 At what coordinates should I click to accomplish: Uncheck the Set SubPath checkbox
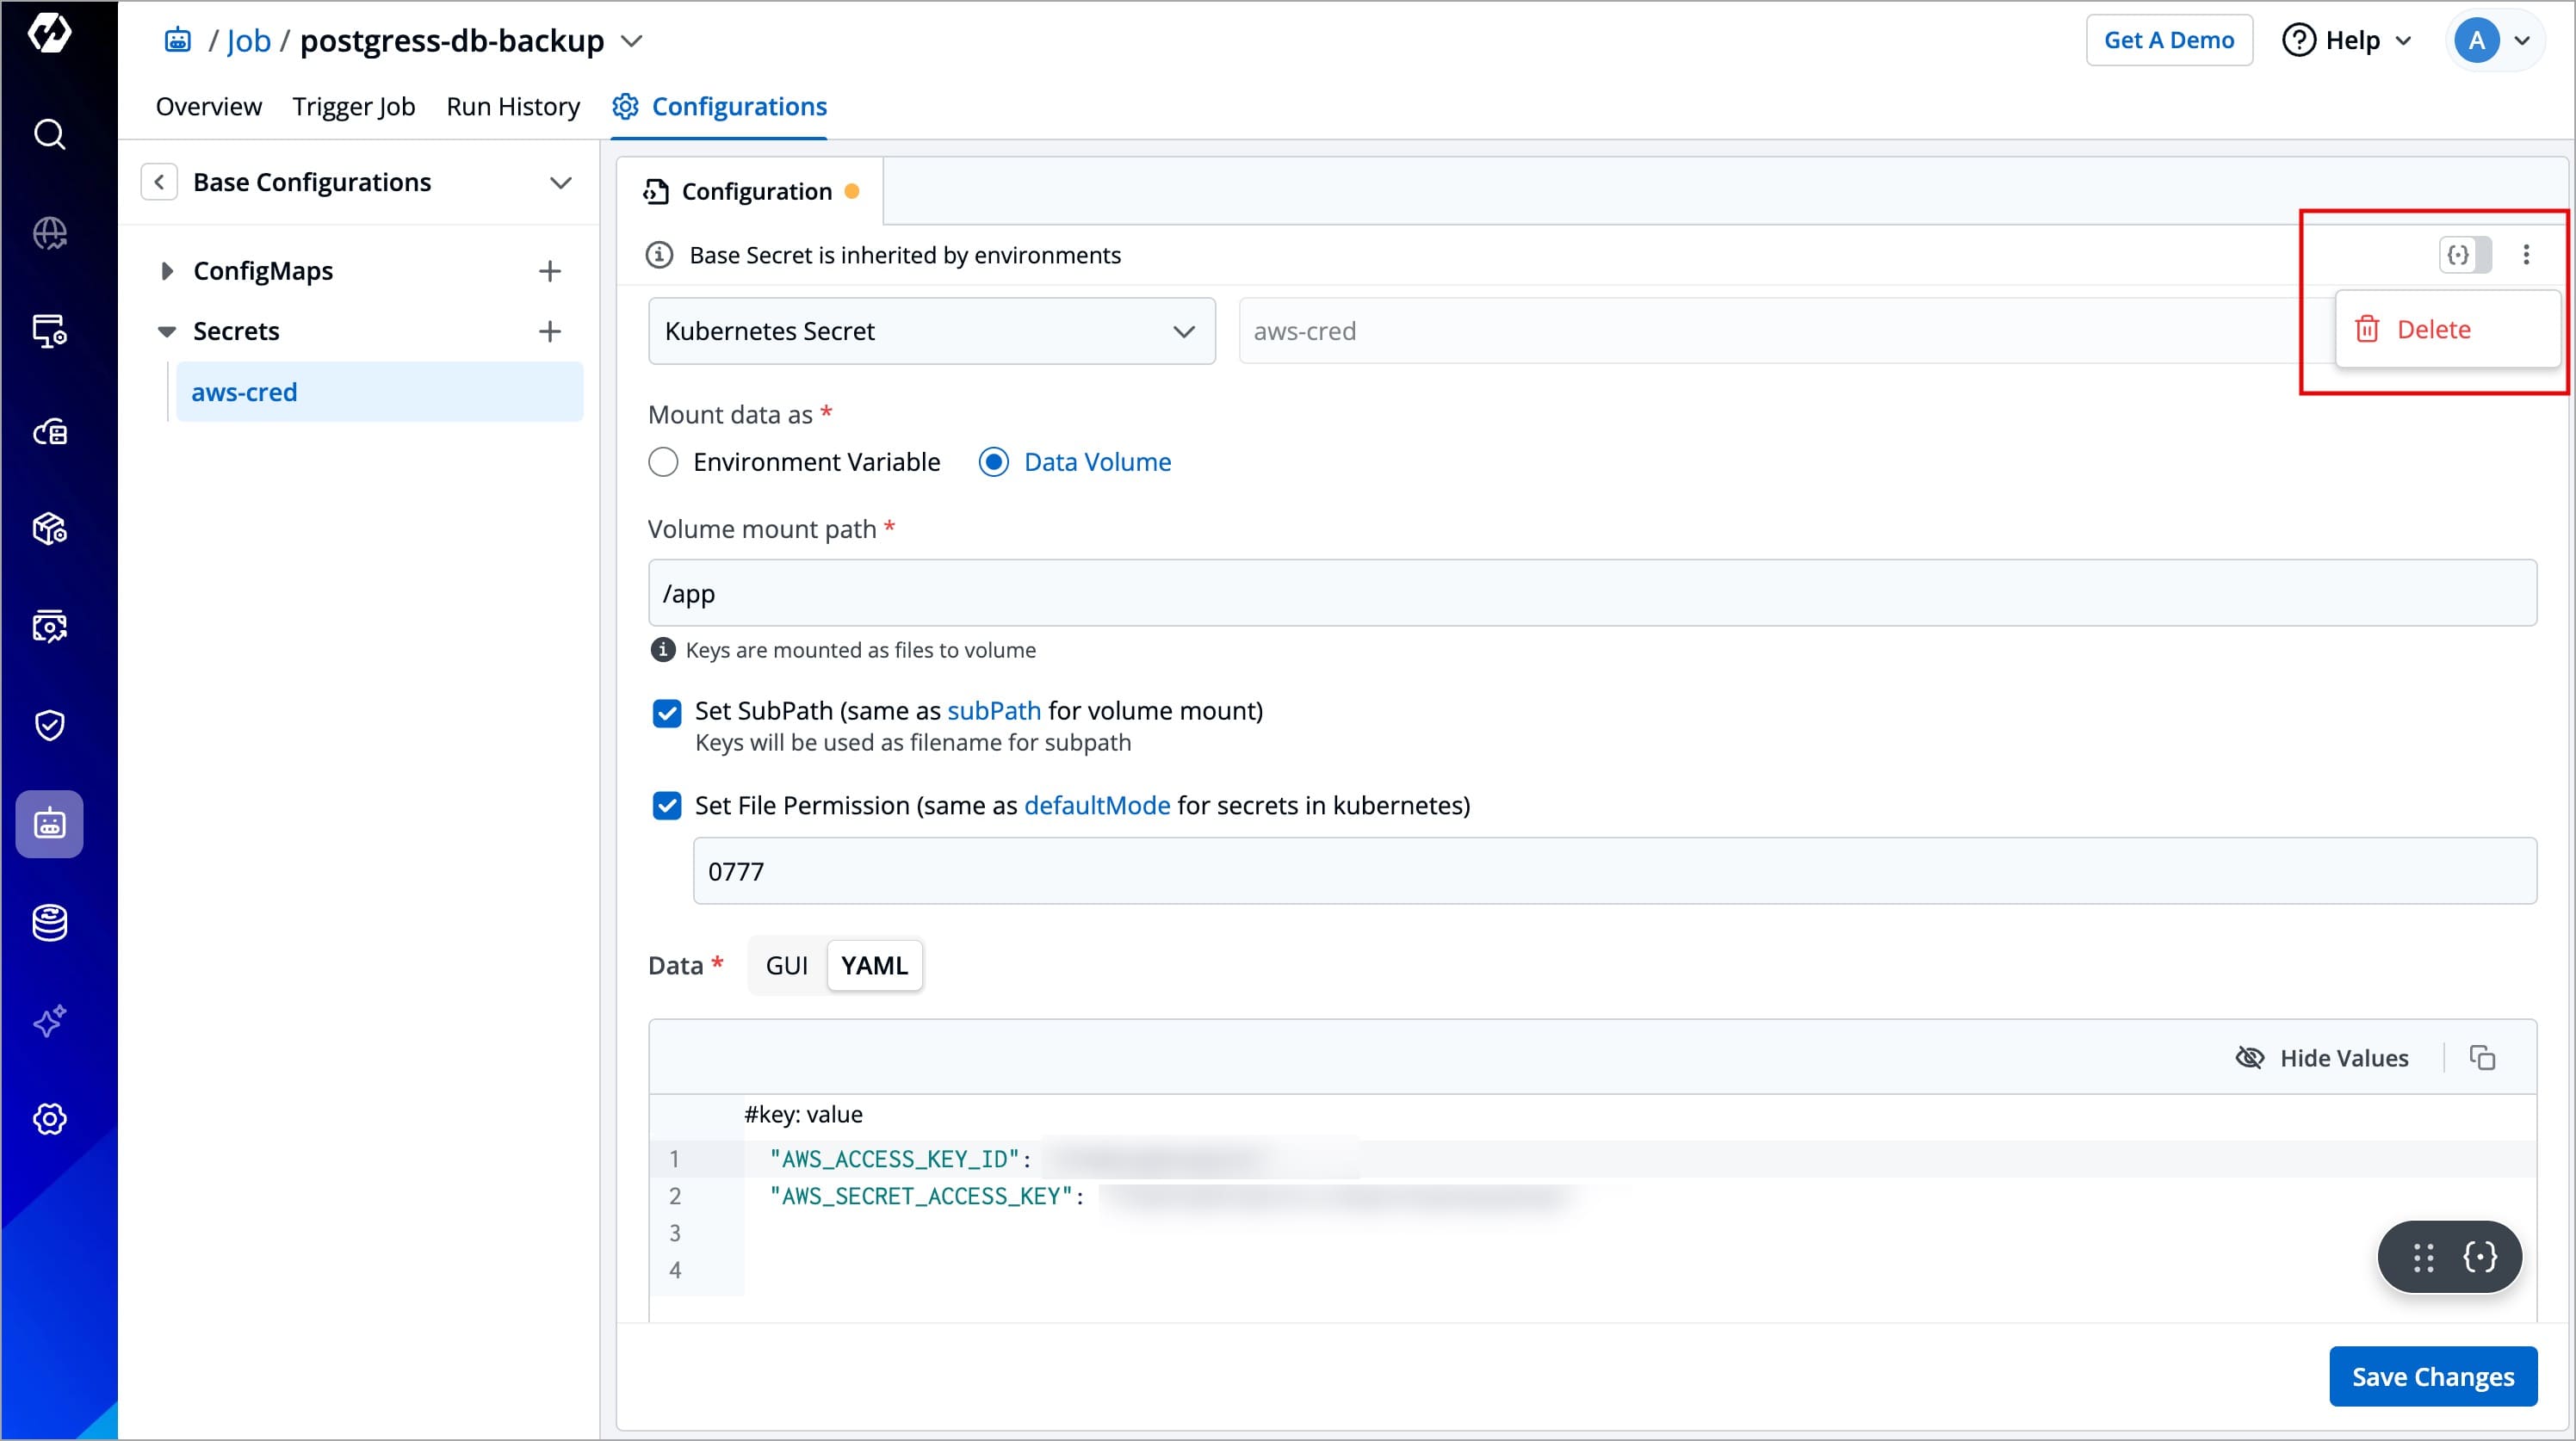(667, 712)
